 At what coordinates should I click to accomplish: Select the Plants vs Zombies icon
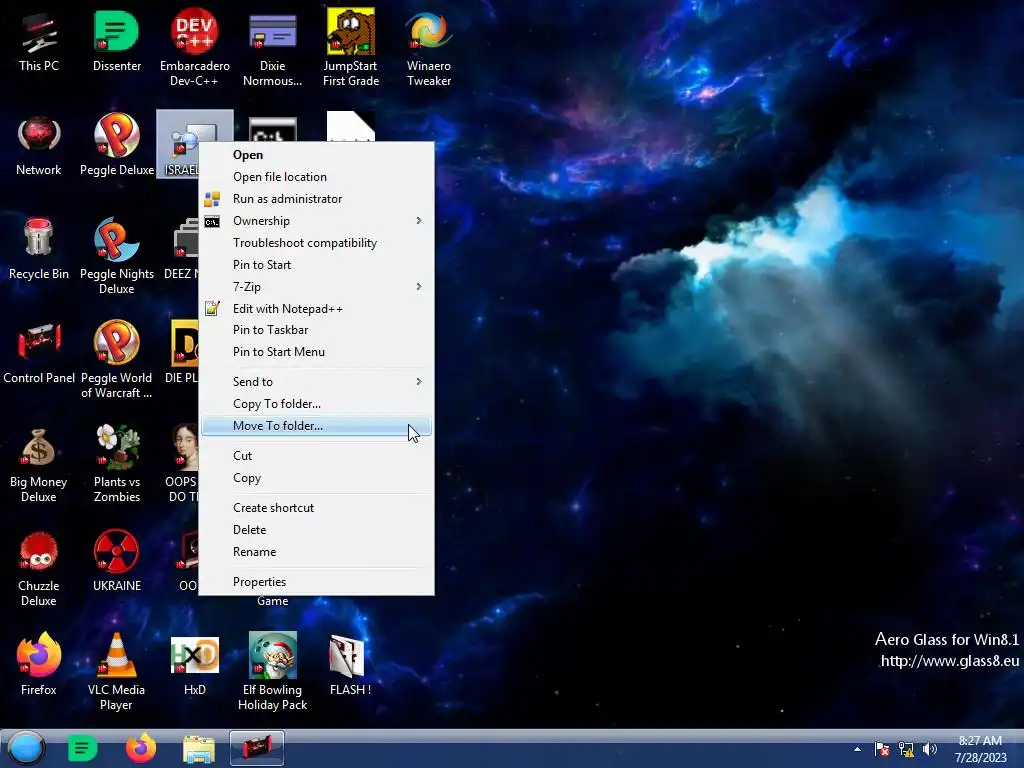pos(116,464)
